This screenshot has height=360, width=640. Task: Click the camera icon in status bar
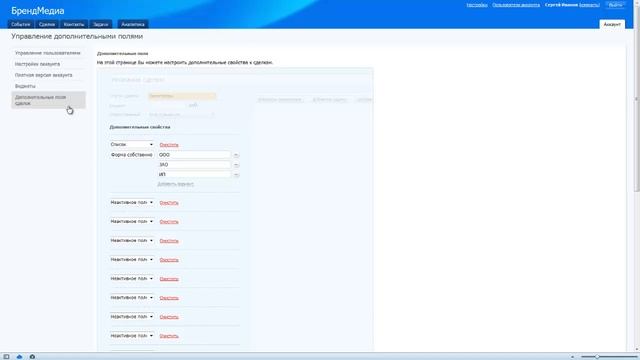pyautogui.click(x=32, y=357)
